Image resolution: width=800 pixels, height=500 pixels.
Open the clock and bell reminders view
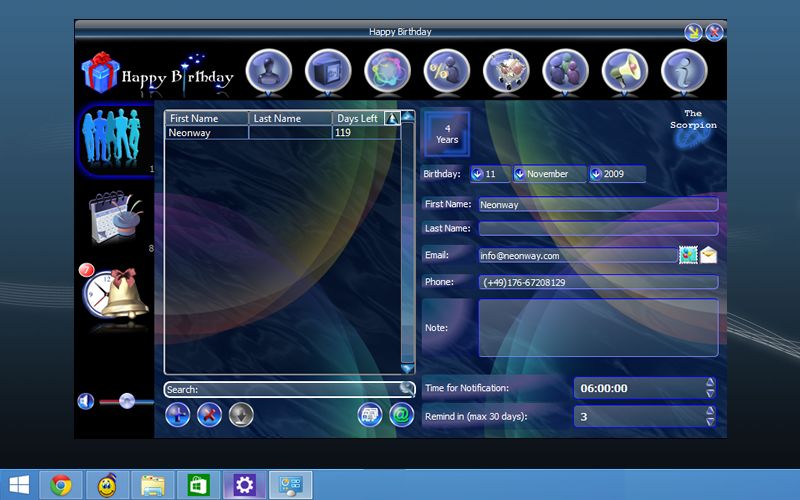(115, 294)
